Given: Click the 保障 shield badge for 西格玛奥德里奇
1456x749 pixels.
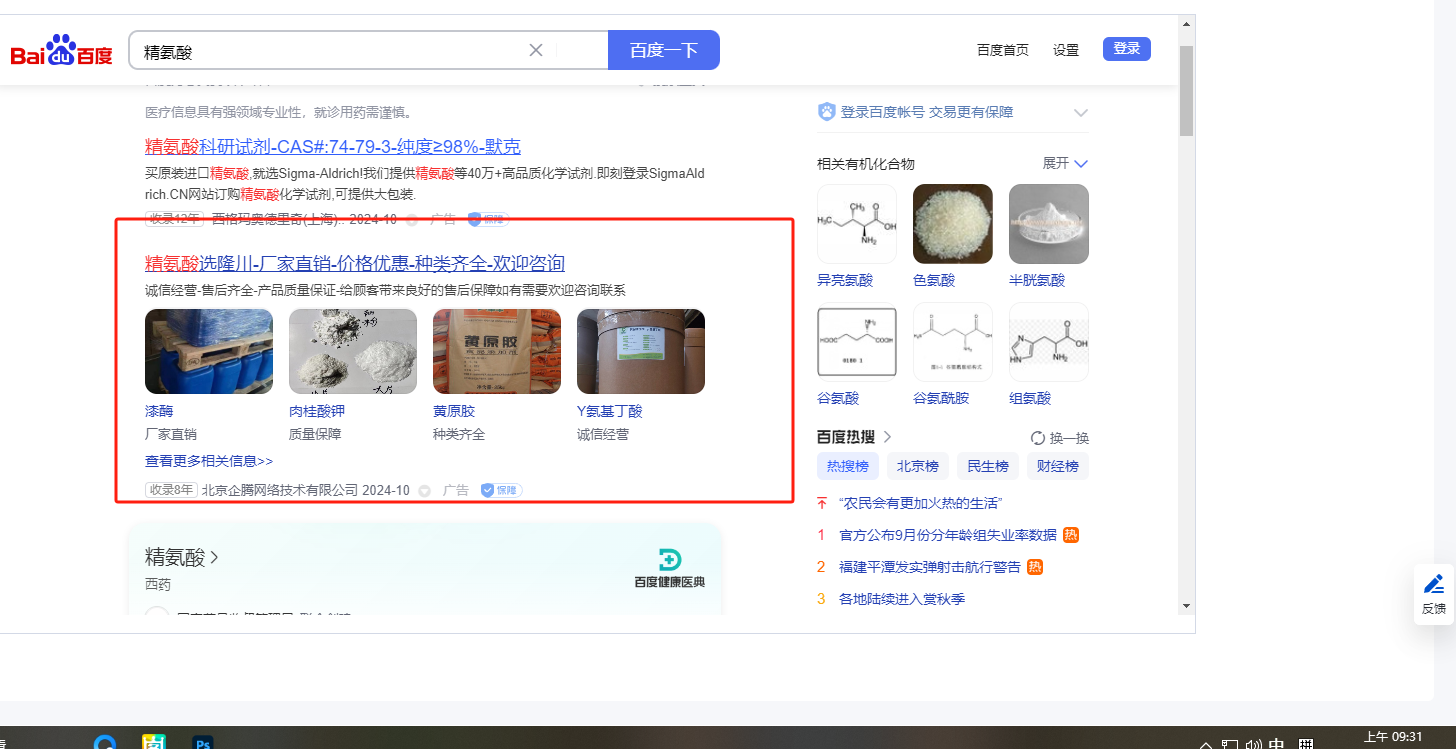Looking at the screenshot, I should point(488,219).
